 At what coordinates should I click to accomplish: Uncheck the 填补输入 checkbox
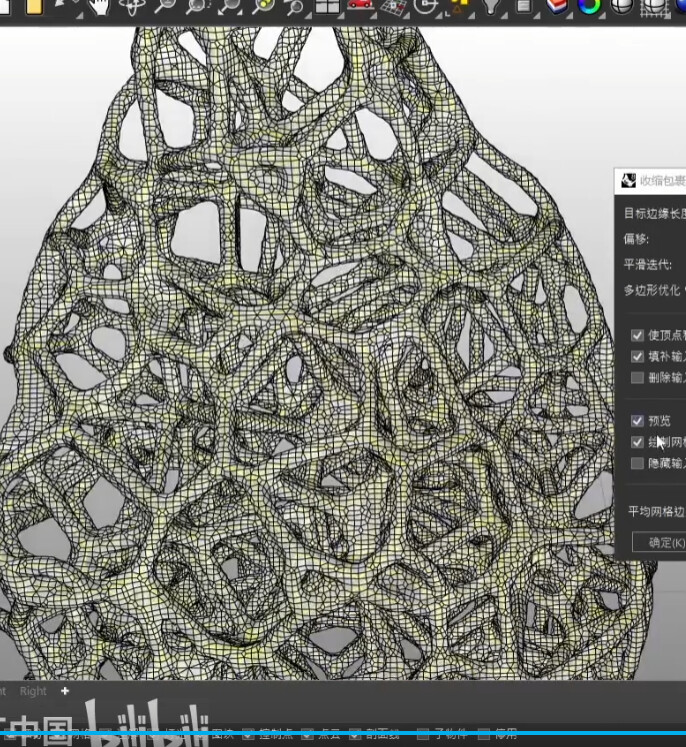(x=638, y=356)
